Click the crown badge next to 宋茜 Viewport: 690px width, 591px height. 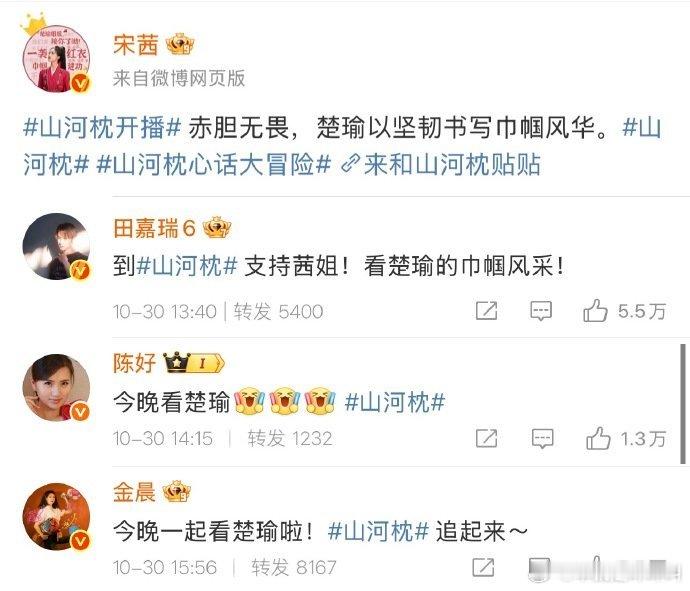(180, 44)
